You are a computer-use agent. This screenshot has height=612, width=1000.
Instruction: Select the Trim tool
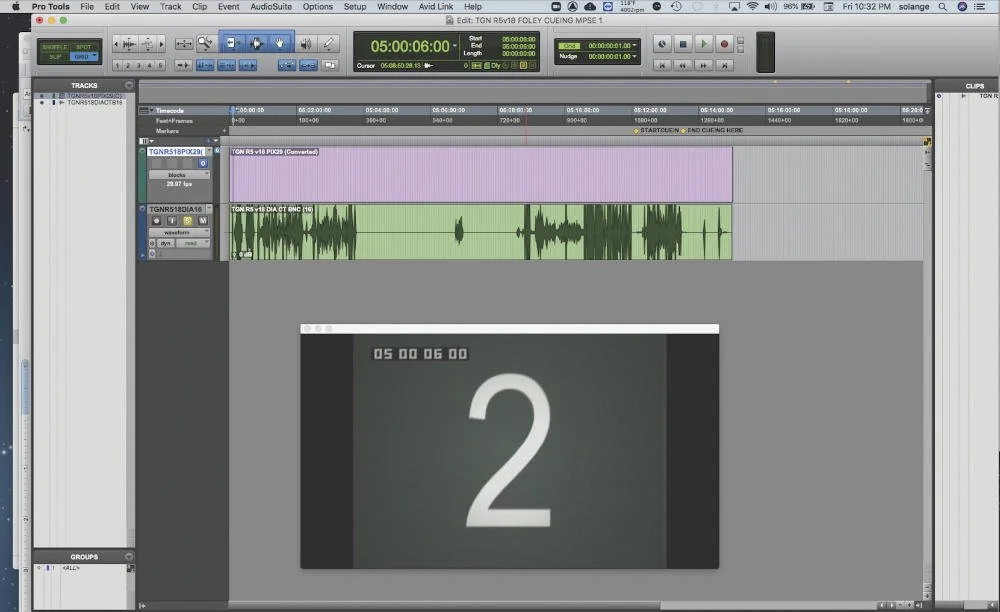[232, 43]
